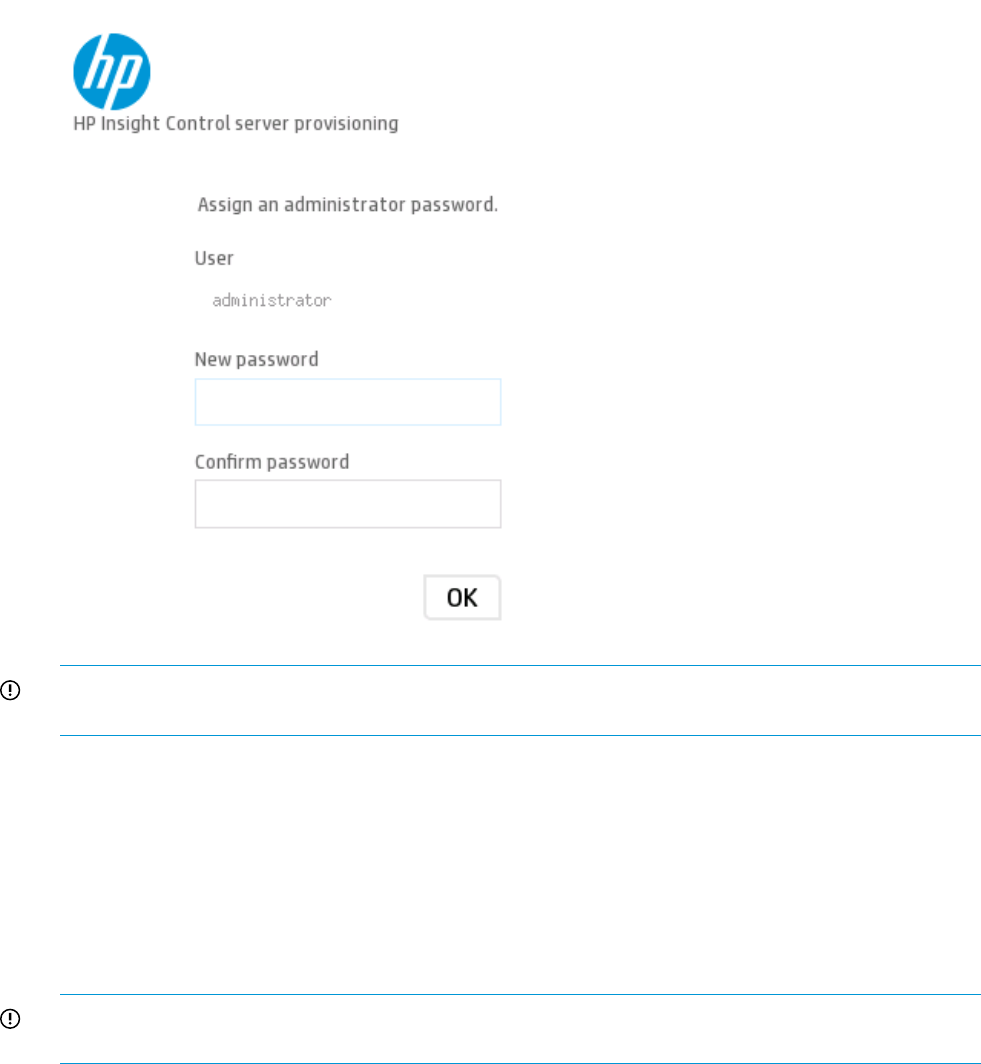Click 'Assign an administrator password' heading

click(347, 206)
